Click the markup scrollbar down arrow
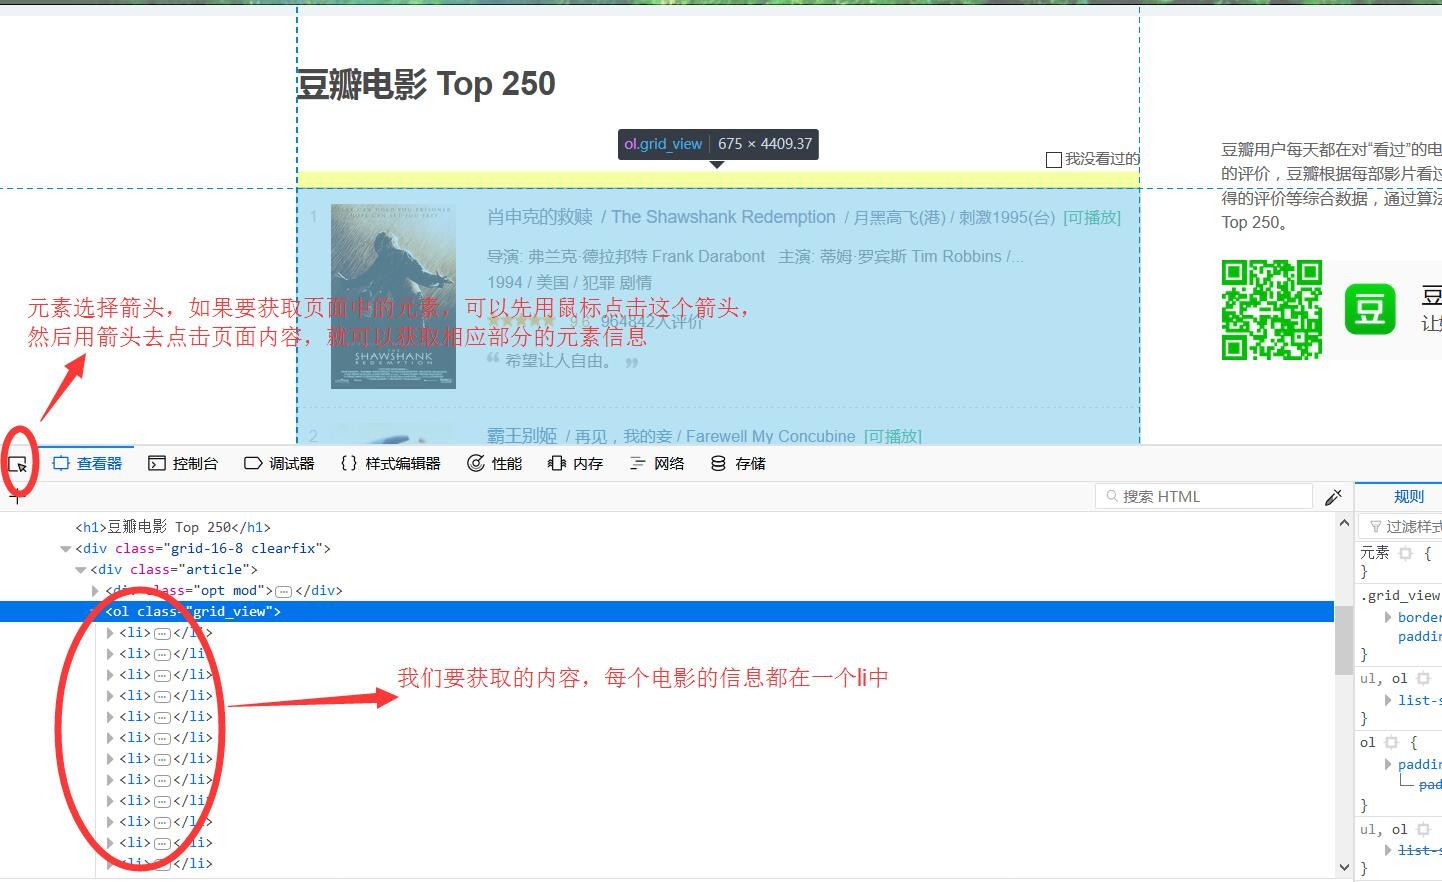Screen dimensions: 1442x882 point(1344,867)
